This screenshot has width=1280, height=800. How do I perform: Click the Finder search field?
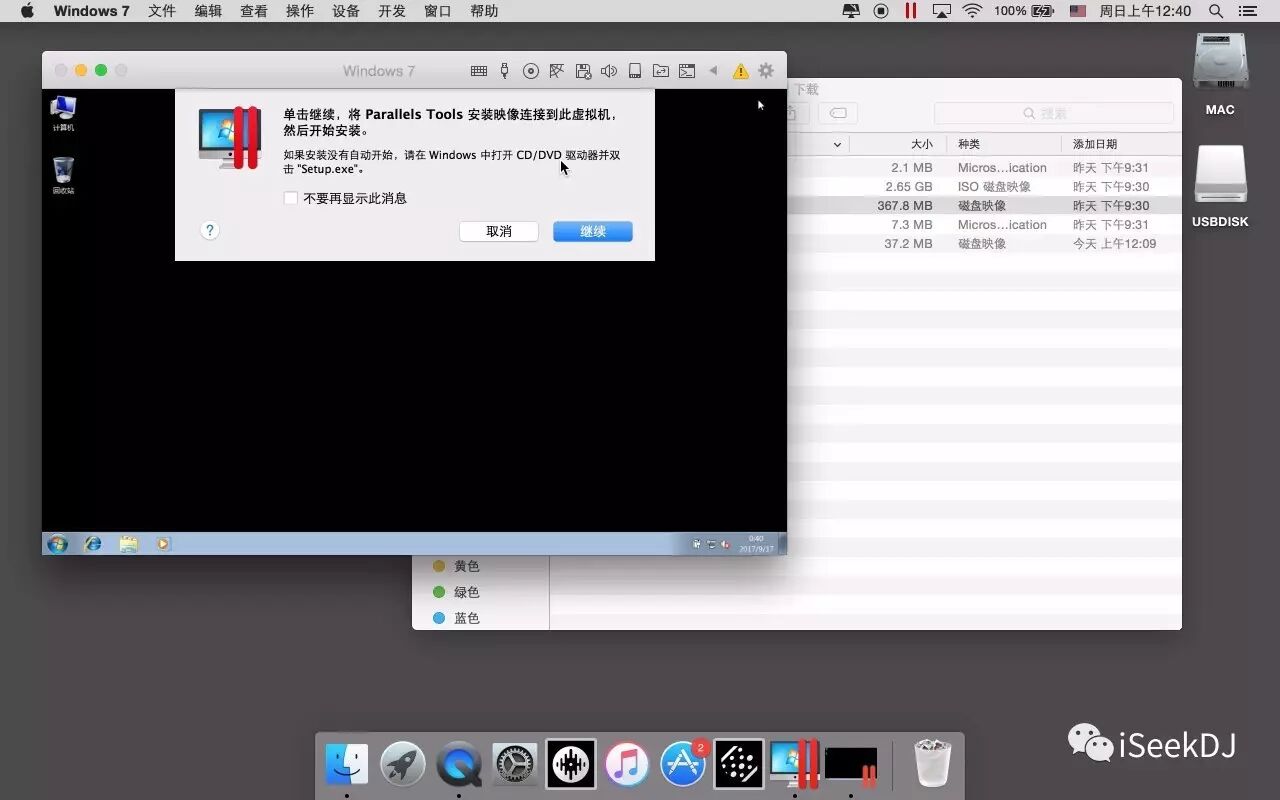(x=1054, y=113)
